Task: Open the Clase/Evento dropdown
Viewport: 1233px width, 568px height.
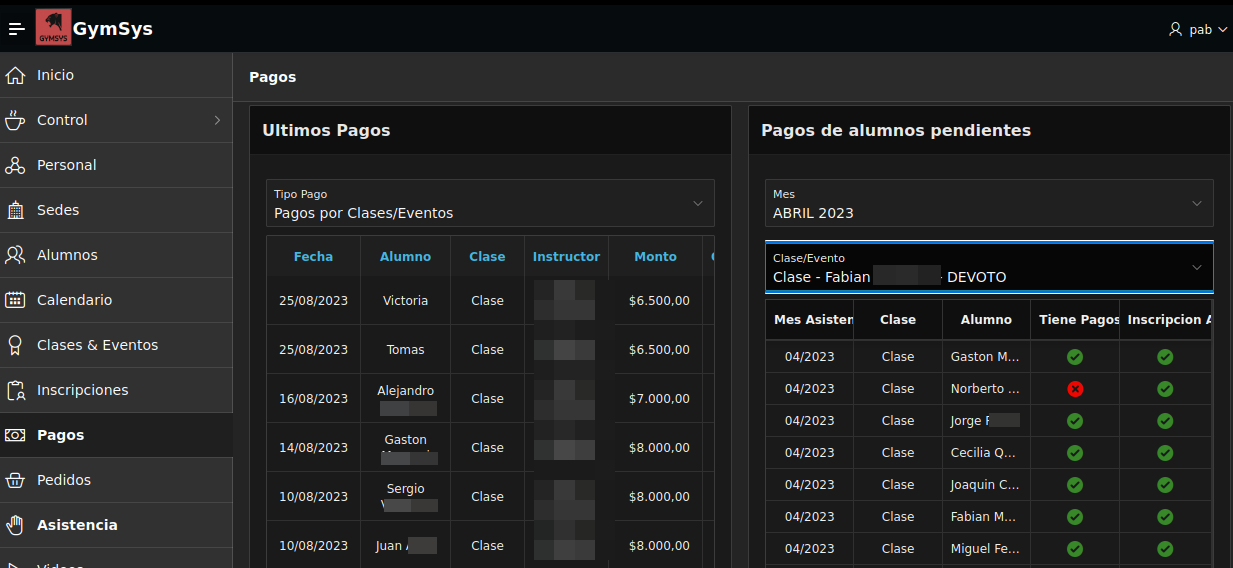Action: pyautogui.click(x=989, y=268)
